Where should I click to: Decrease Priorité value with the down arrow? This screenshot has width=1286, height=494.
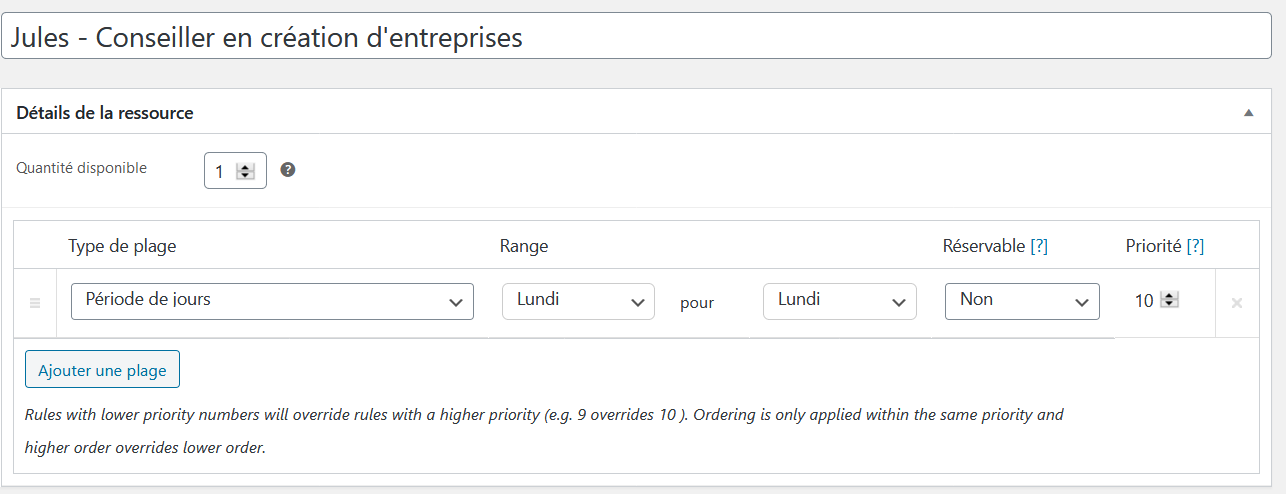(x=1169, y=305)
